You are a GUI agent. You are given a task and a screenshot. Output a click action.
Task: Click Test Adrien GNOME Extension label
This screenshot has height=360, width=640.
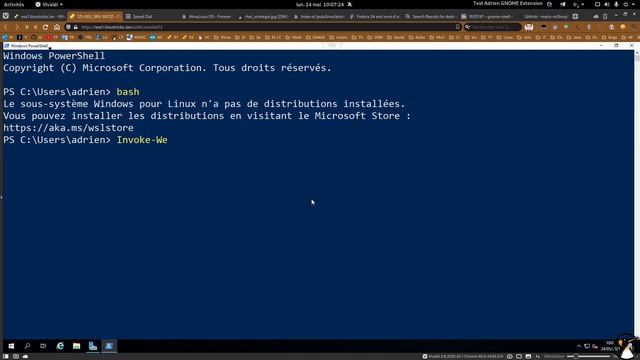(x=508, y=4)
